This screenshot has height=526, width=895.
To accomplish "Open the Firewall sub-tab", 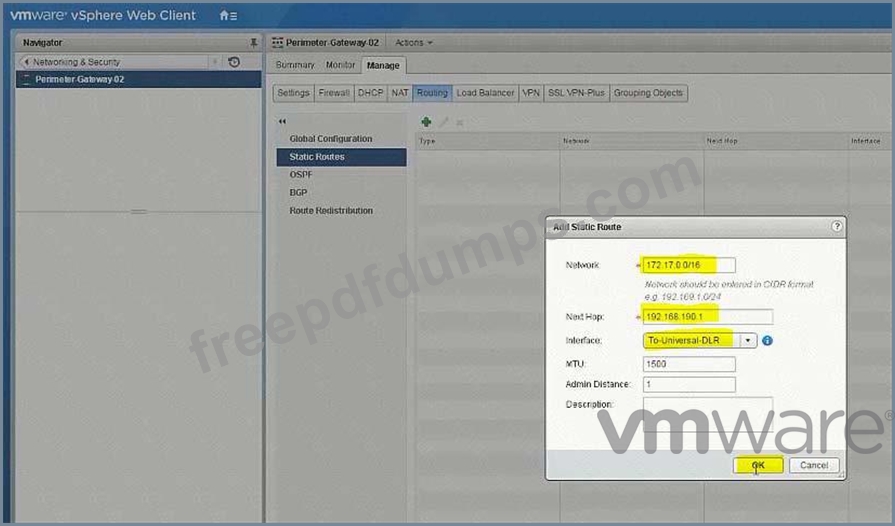I will (x=334, y=93).
